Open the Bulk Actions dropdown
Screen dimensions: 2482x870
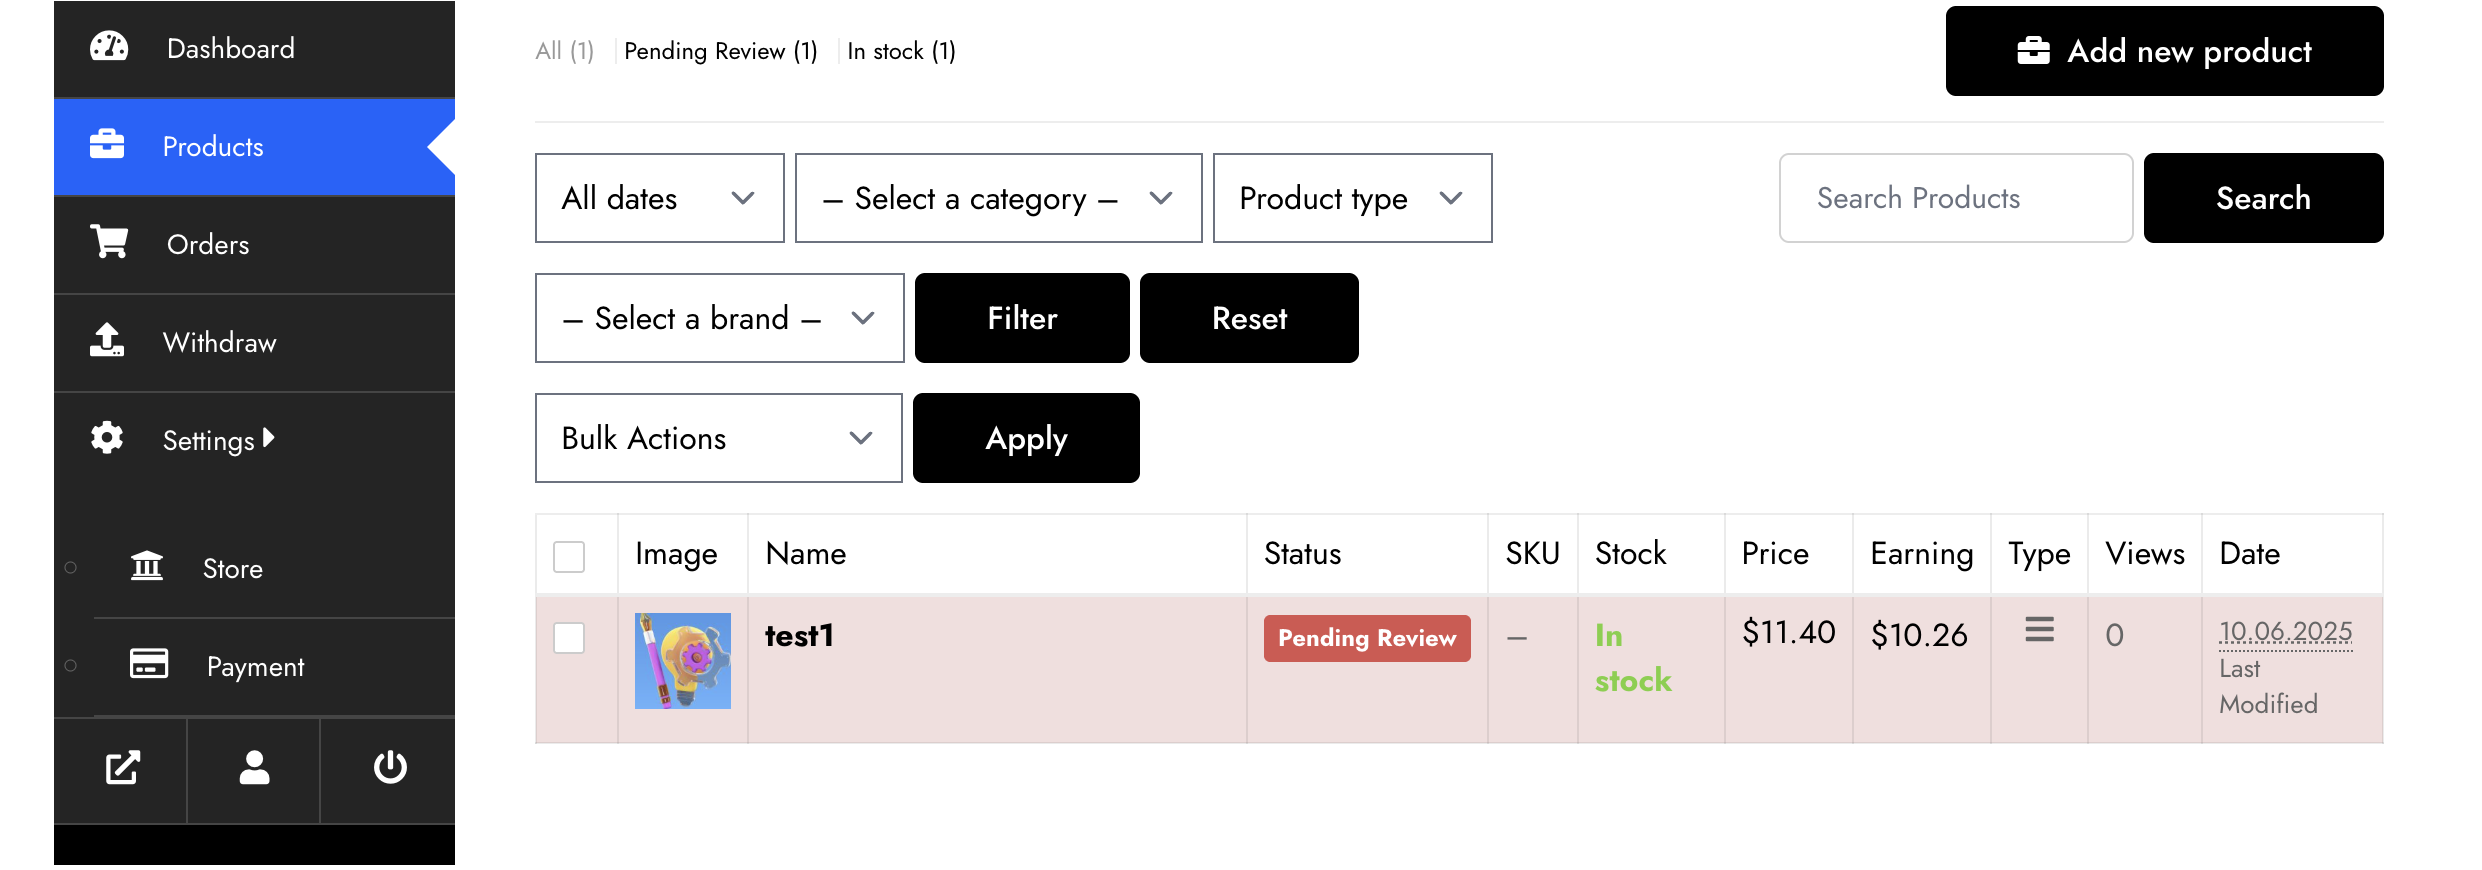click(718, 438)
